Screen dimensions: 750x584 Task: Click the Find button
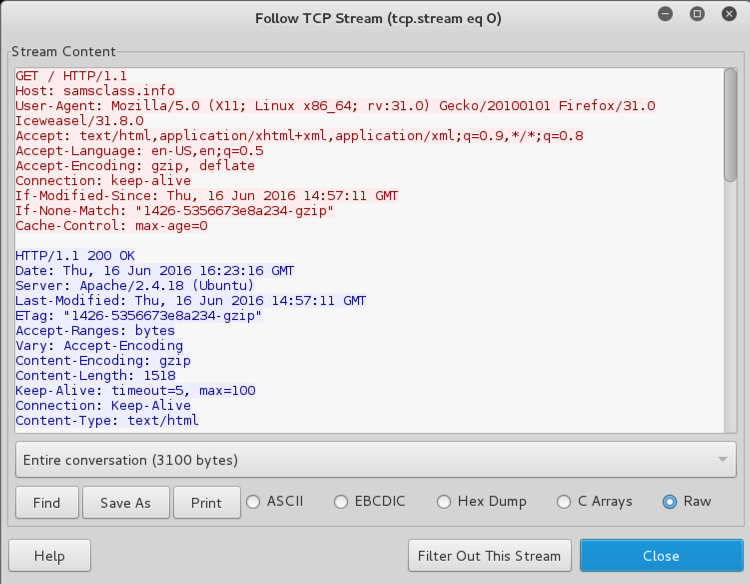tap(47, 503)
